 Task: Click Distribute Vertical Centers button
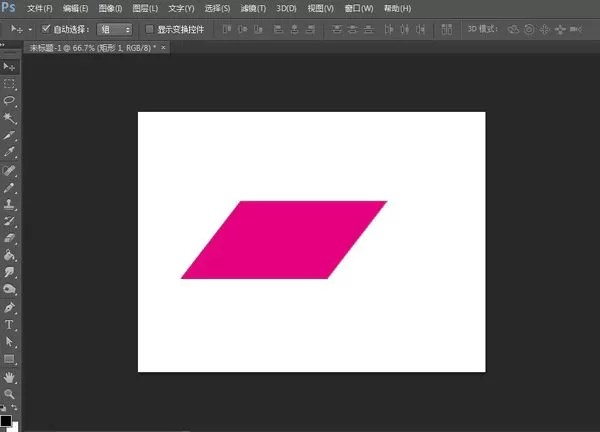[352, 29]
